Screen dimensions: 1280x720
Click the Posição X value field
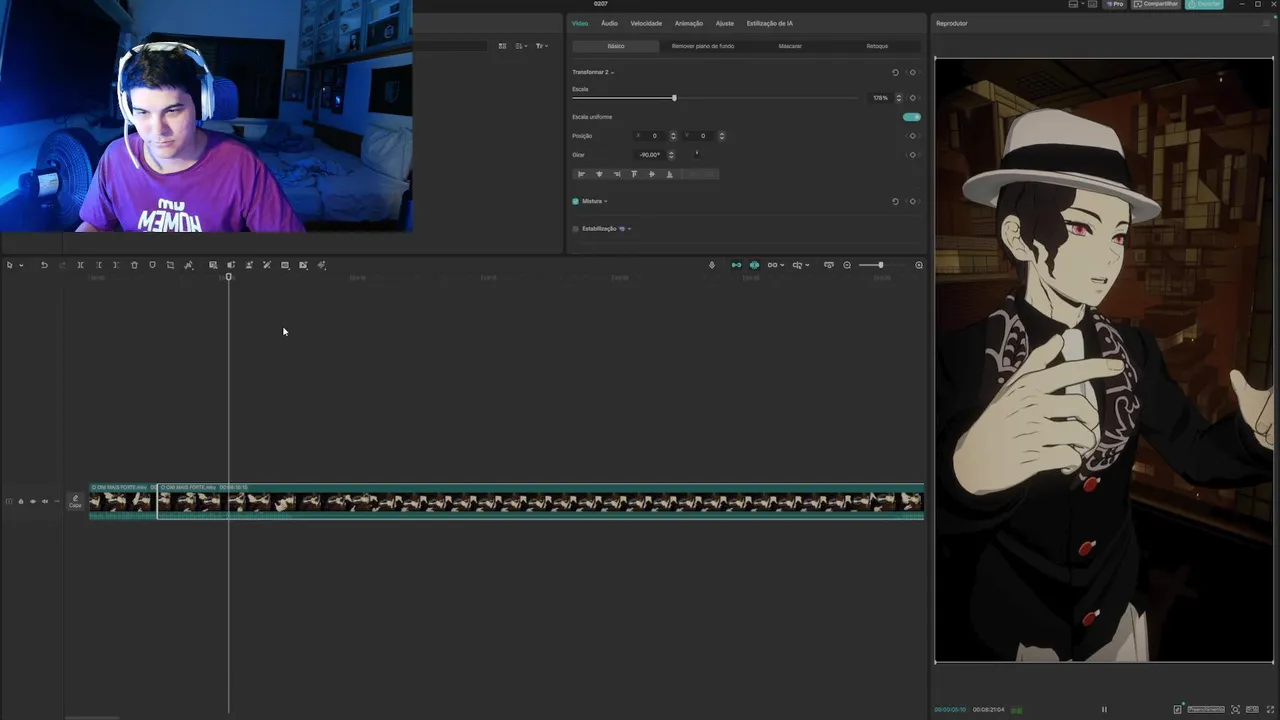click(653, 136)
